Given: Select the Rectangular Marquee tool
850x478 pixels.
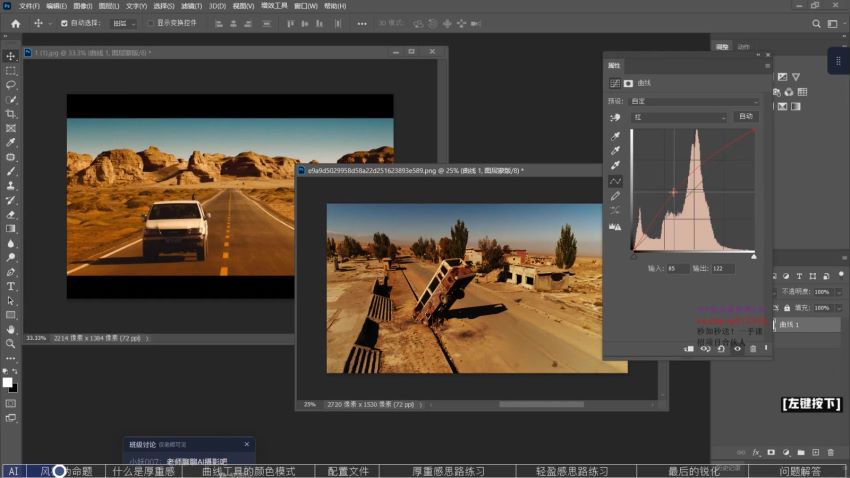Looking at the screenshot, I should (10, 70).
